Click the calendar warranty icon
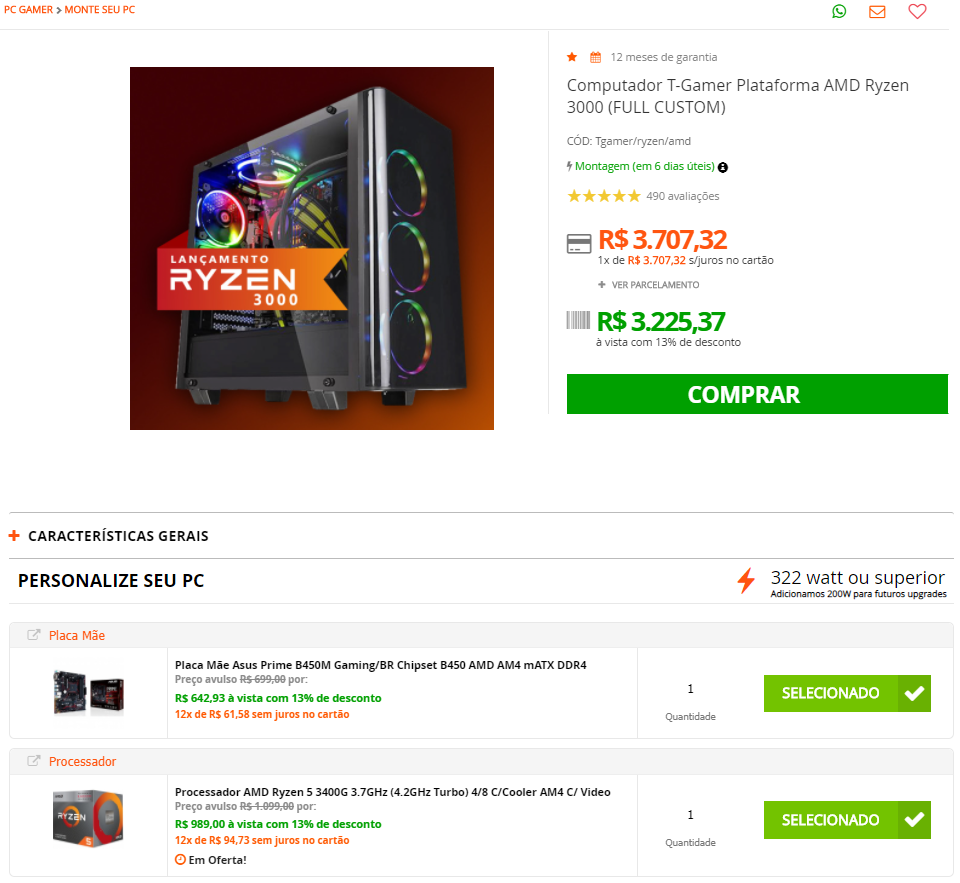 click(595, 58)
